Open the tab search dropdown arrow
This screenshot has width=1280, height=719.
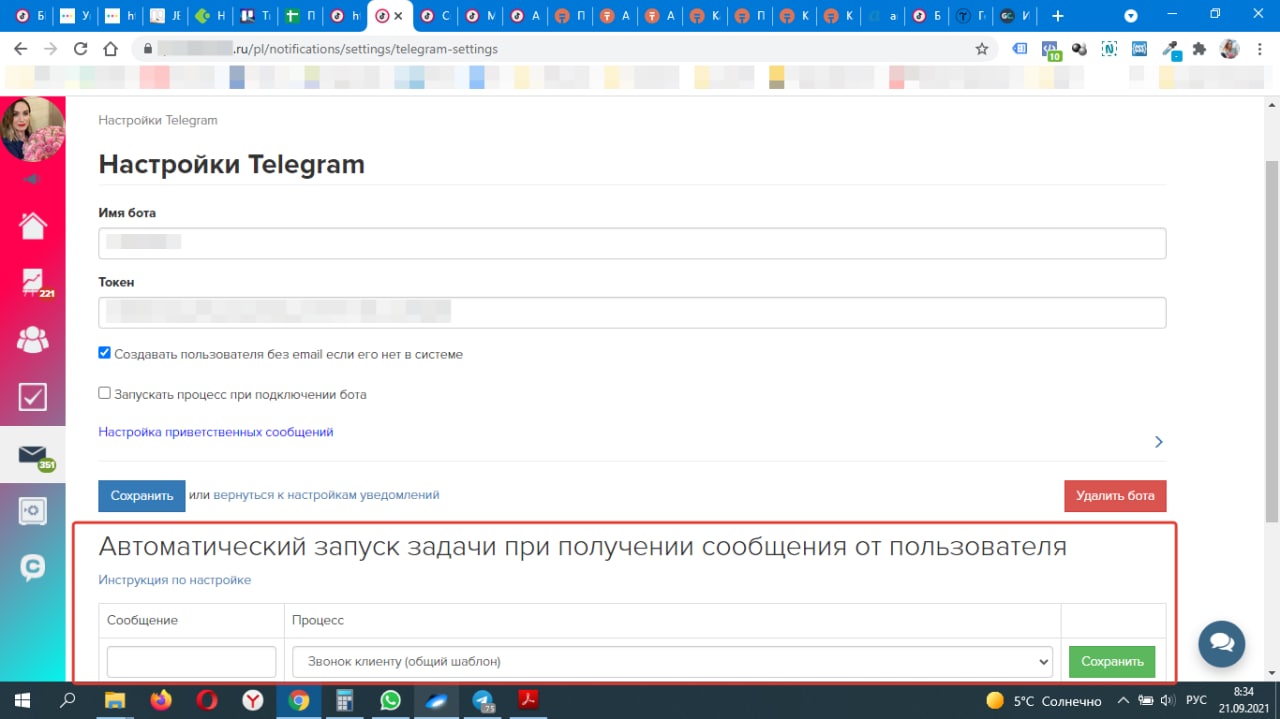(x=1131, y=16)
